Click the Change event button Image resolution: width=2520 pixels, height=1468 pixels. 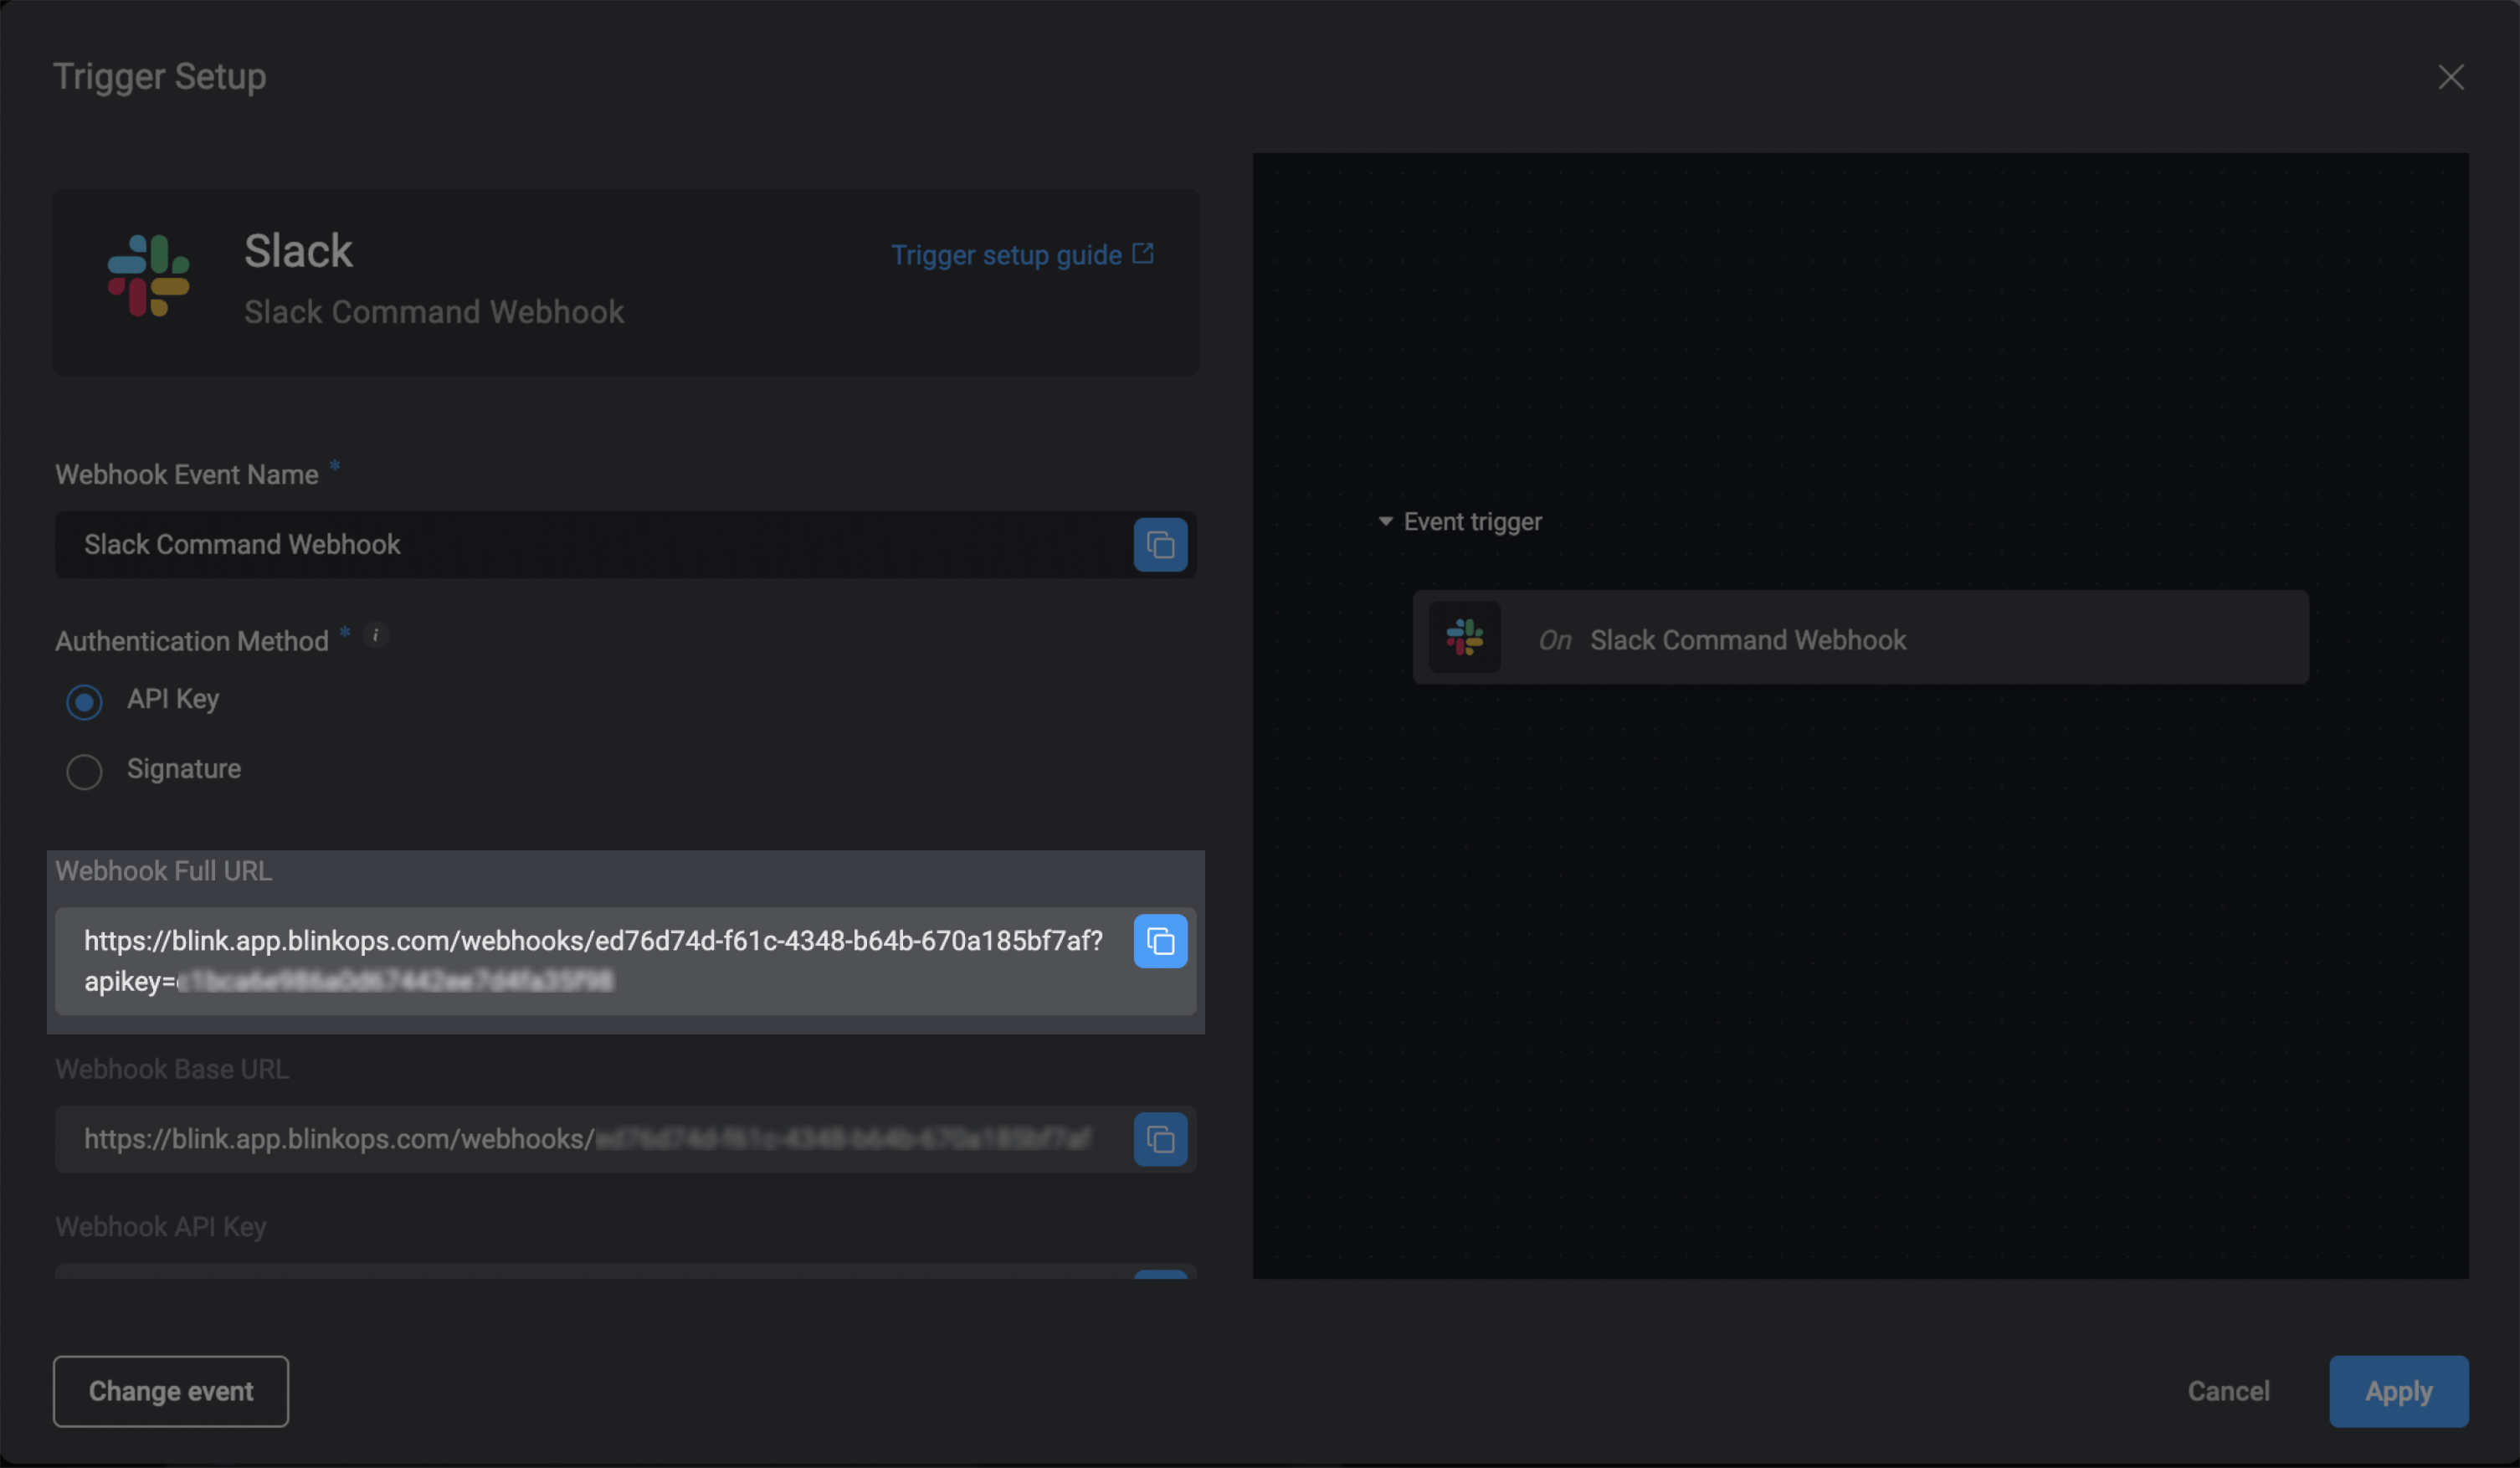(171, 1391)
